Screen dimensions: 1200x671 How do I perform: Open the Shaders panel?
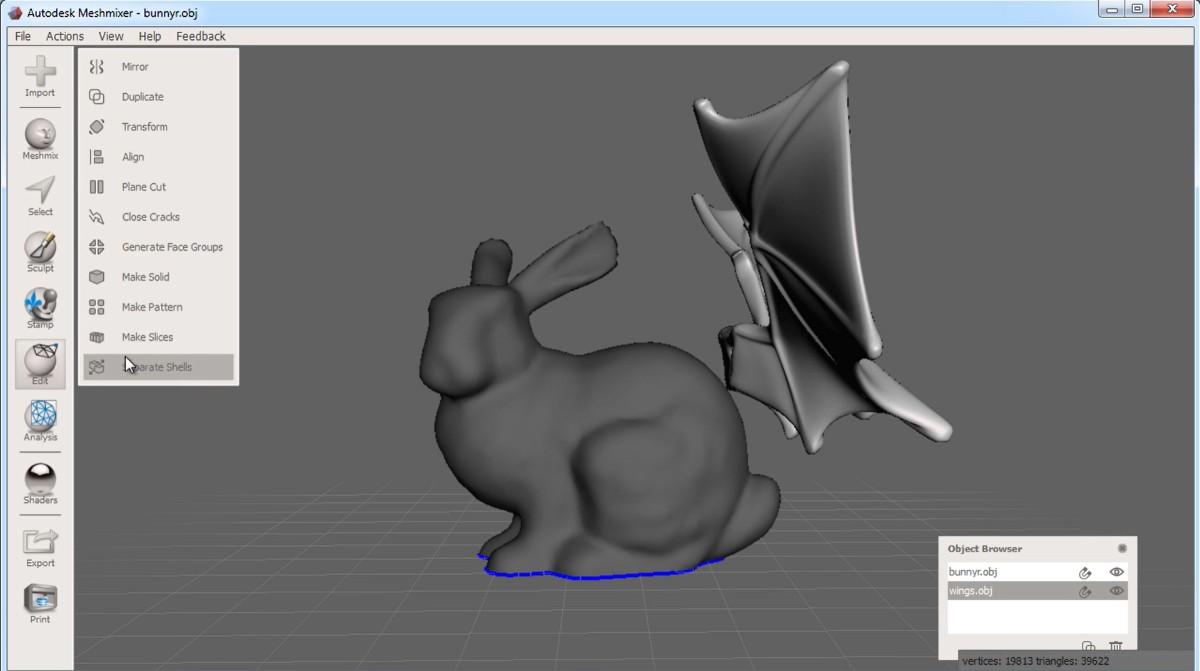40,484
